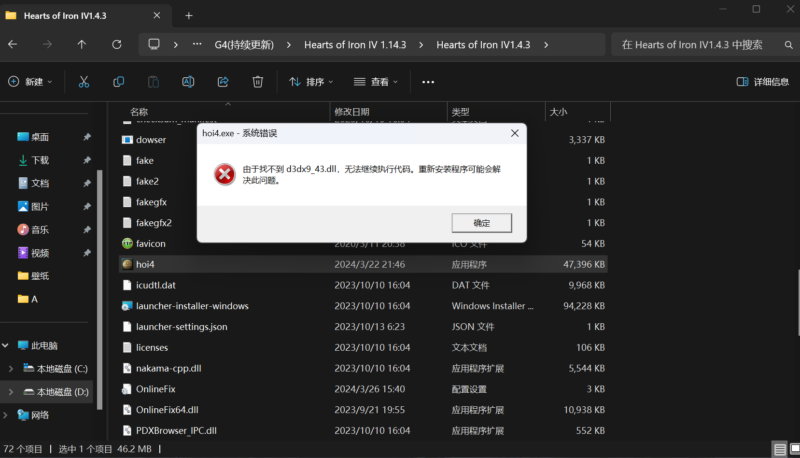Select the dowser file
This screenshot has width=800, height=458.
point(151,140)
